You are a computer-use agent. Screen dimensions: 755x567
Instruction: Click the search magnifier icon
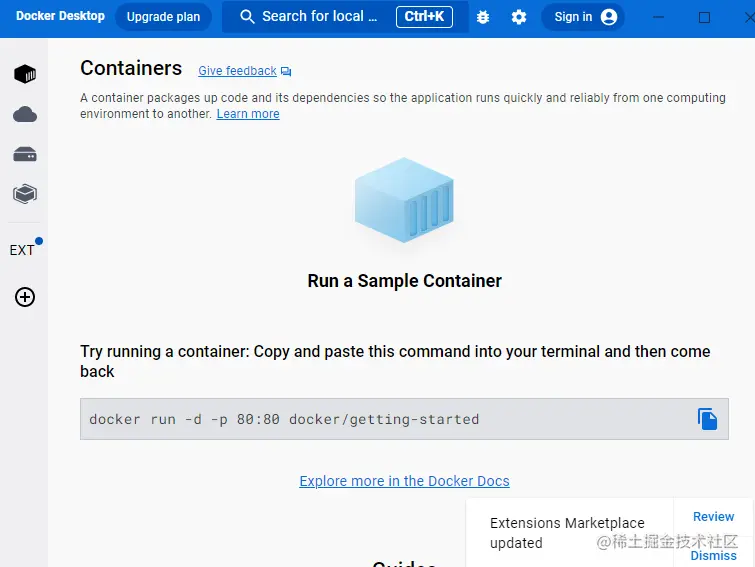click(x=247, y=17)
